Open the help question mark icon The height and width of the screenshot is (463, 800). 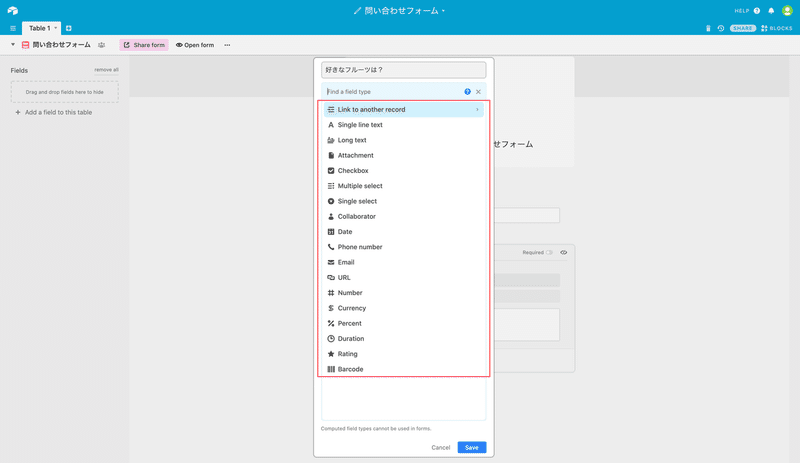(x=757, y=11)
